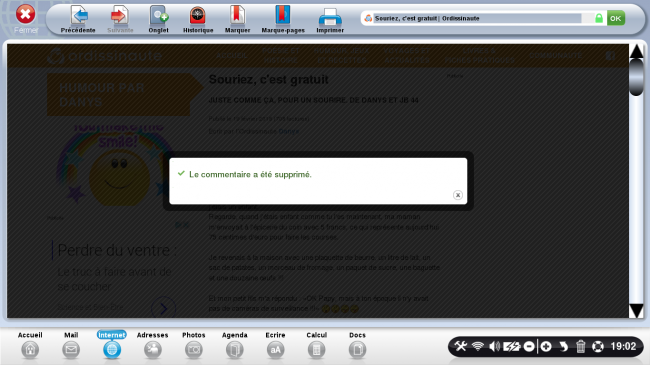Image resolution: width=650 pixels, height=365 pixels.
Task: Click the 'Le commentaire a été supprimé.' message
Action: coord(250,175)
